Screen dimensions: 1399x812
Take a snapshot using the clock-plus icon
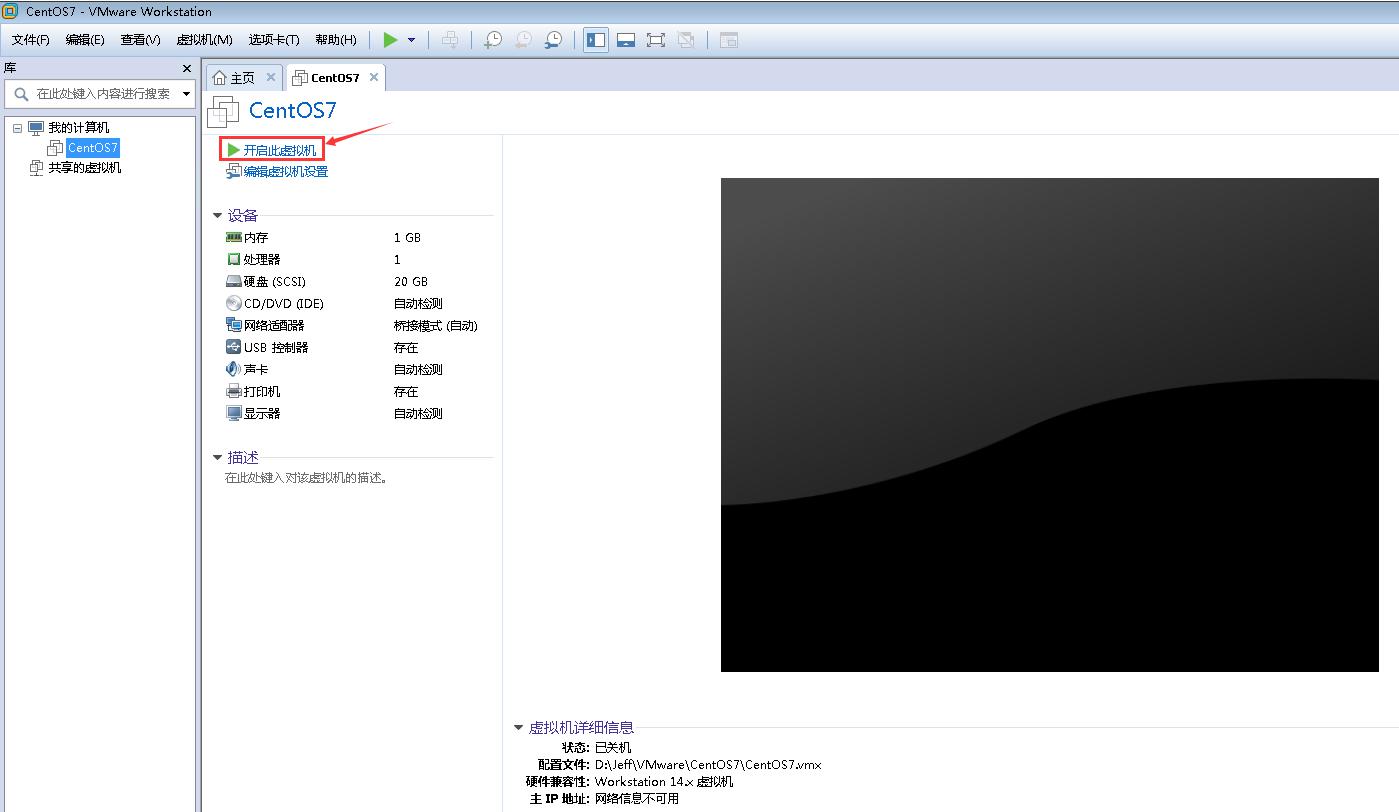(x=493, y=40)
